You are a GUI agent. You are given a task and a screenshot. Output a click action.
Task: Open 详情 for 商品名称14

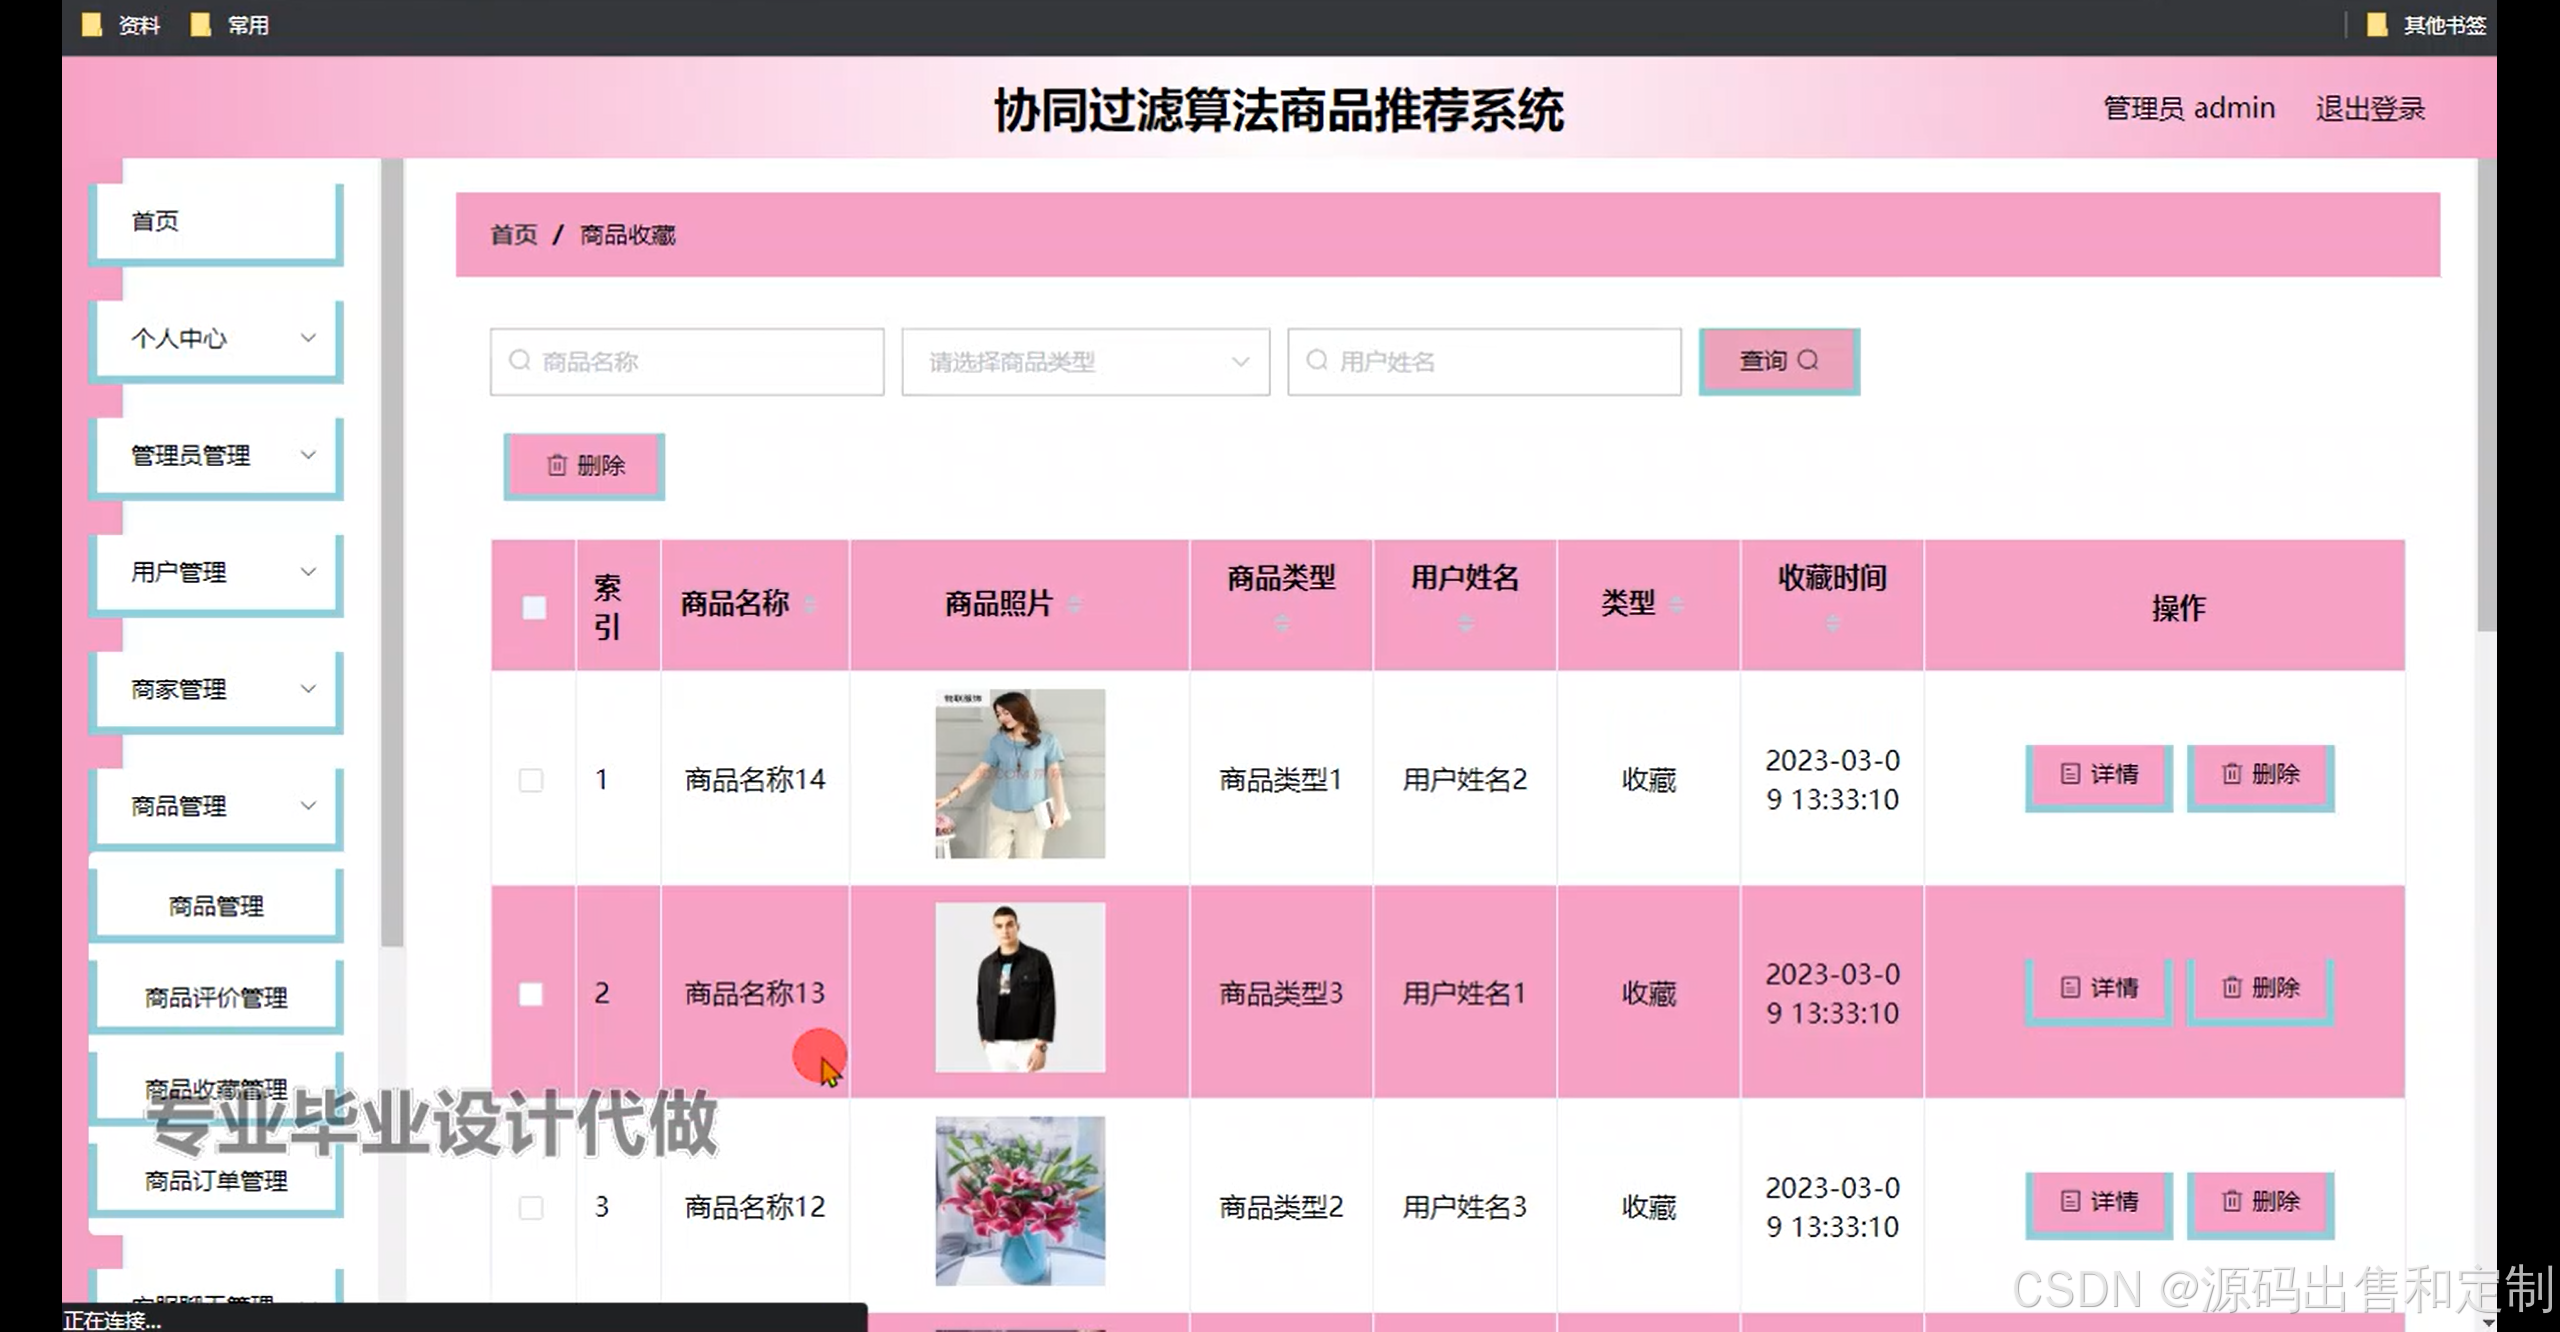[2098, 775]
